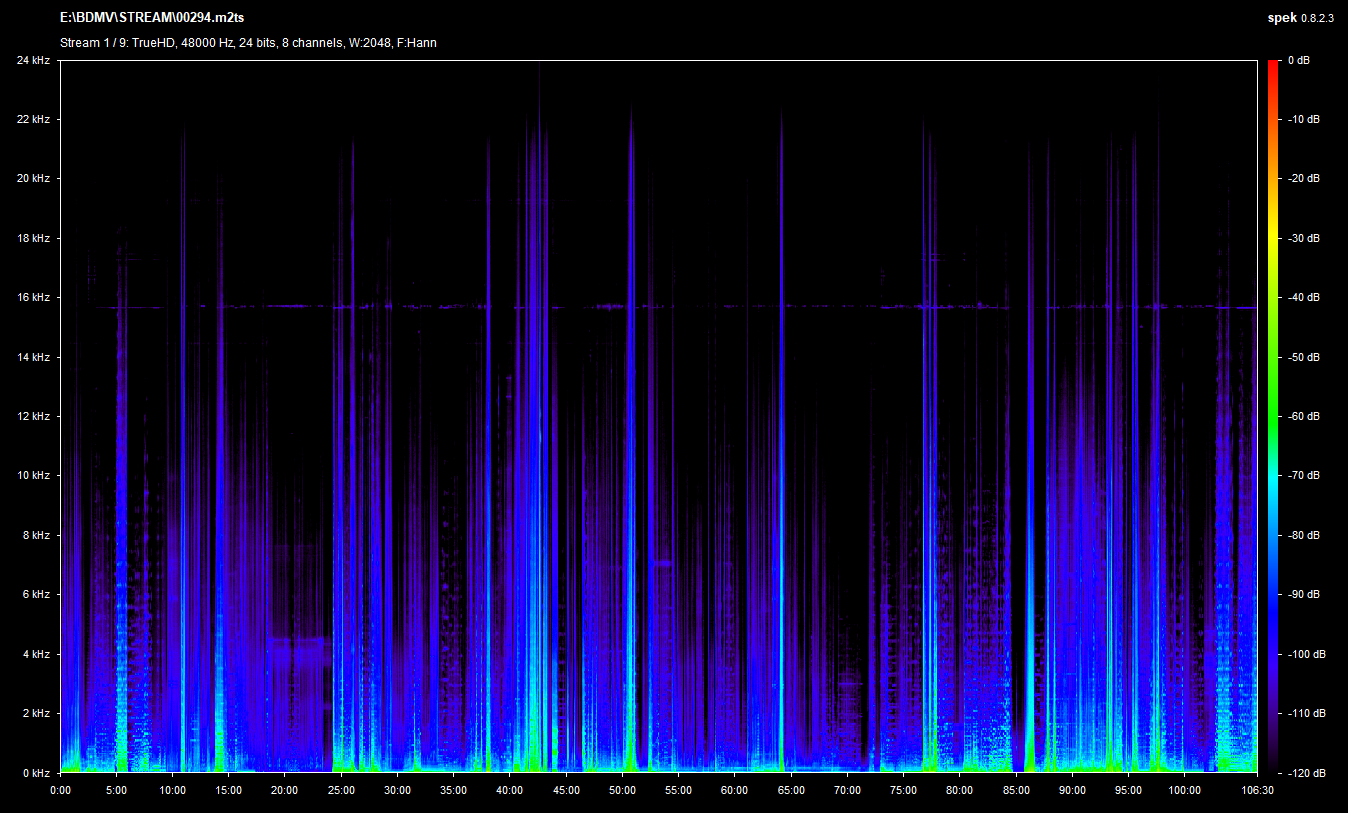The width and height of the screenshot is (1348, 813).
Task: Click the 0 kHz frequency axis label
Action: [x=36, y=773]
